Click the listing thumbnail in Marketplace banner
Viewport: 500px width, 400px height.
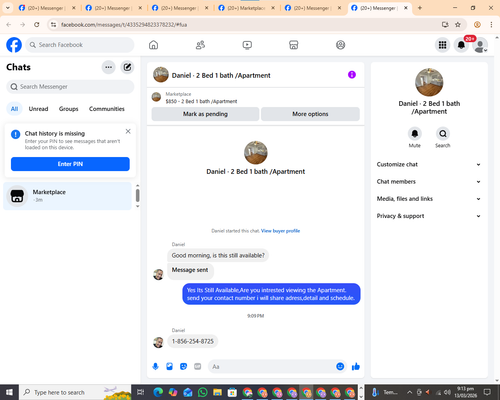click(x=156, y=97)
